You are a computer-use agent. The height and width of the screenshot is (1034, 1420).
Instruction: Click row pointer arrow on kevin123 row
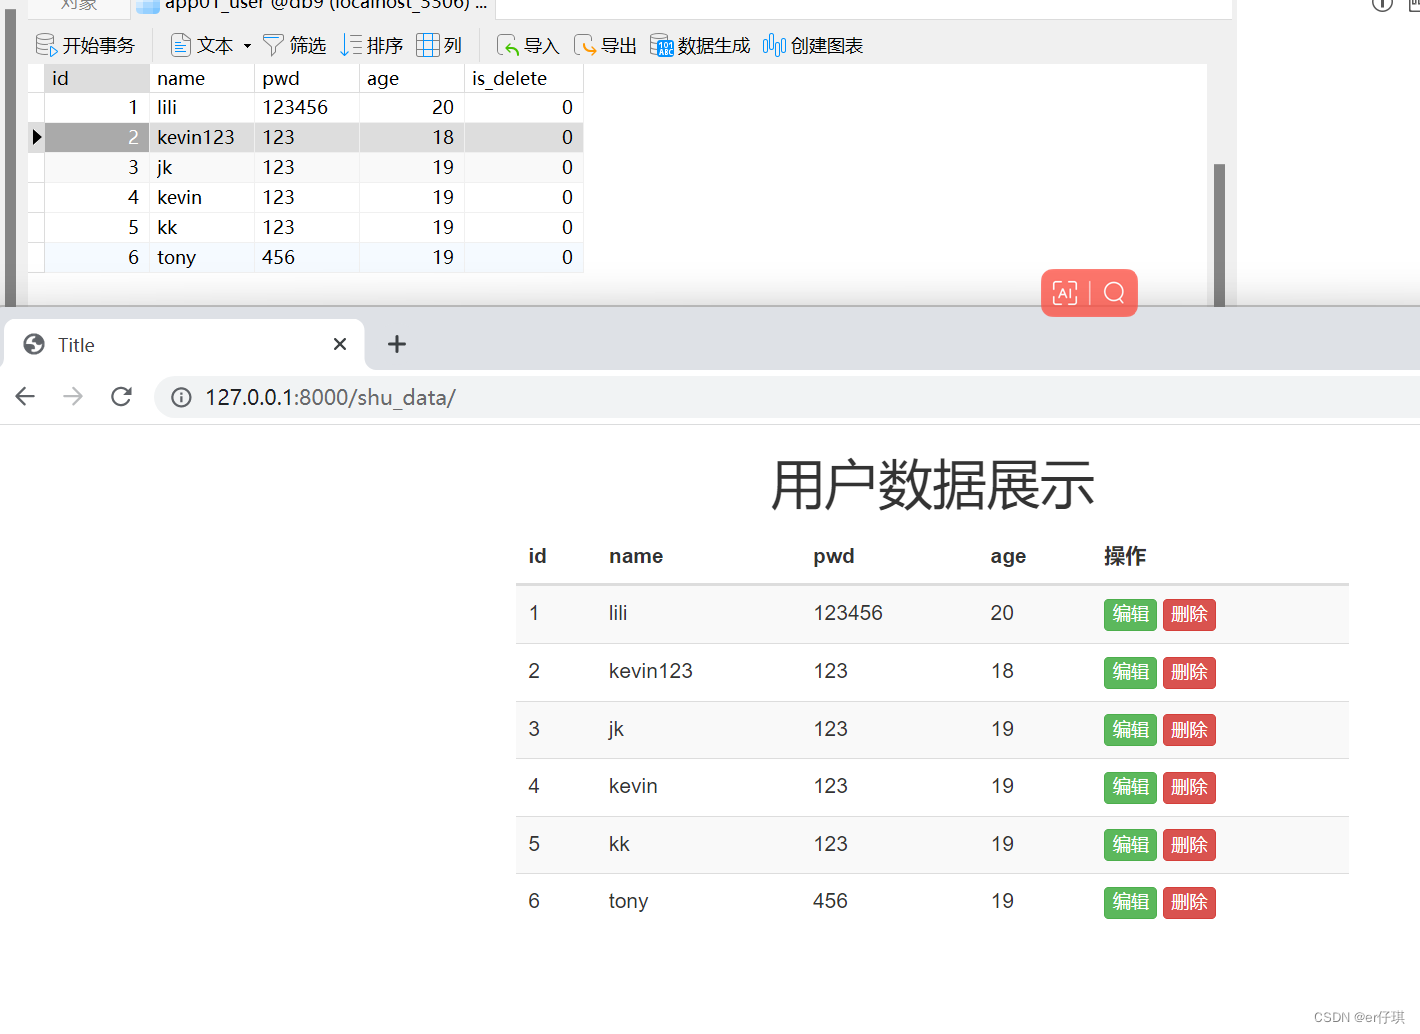[x=36, y=137]
